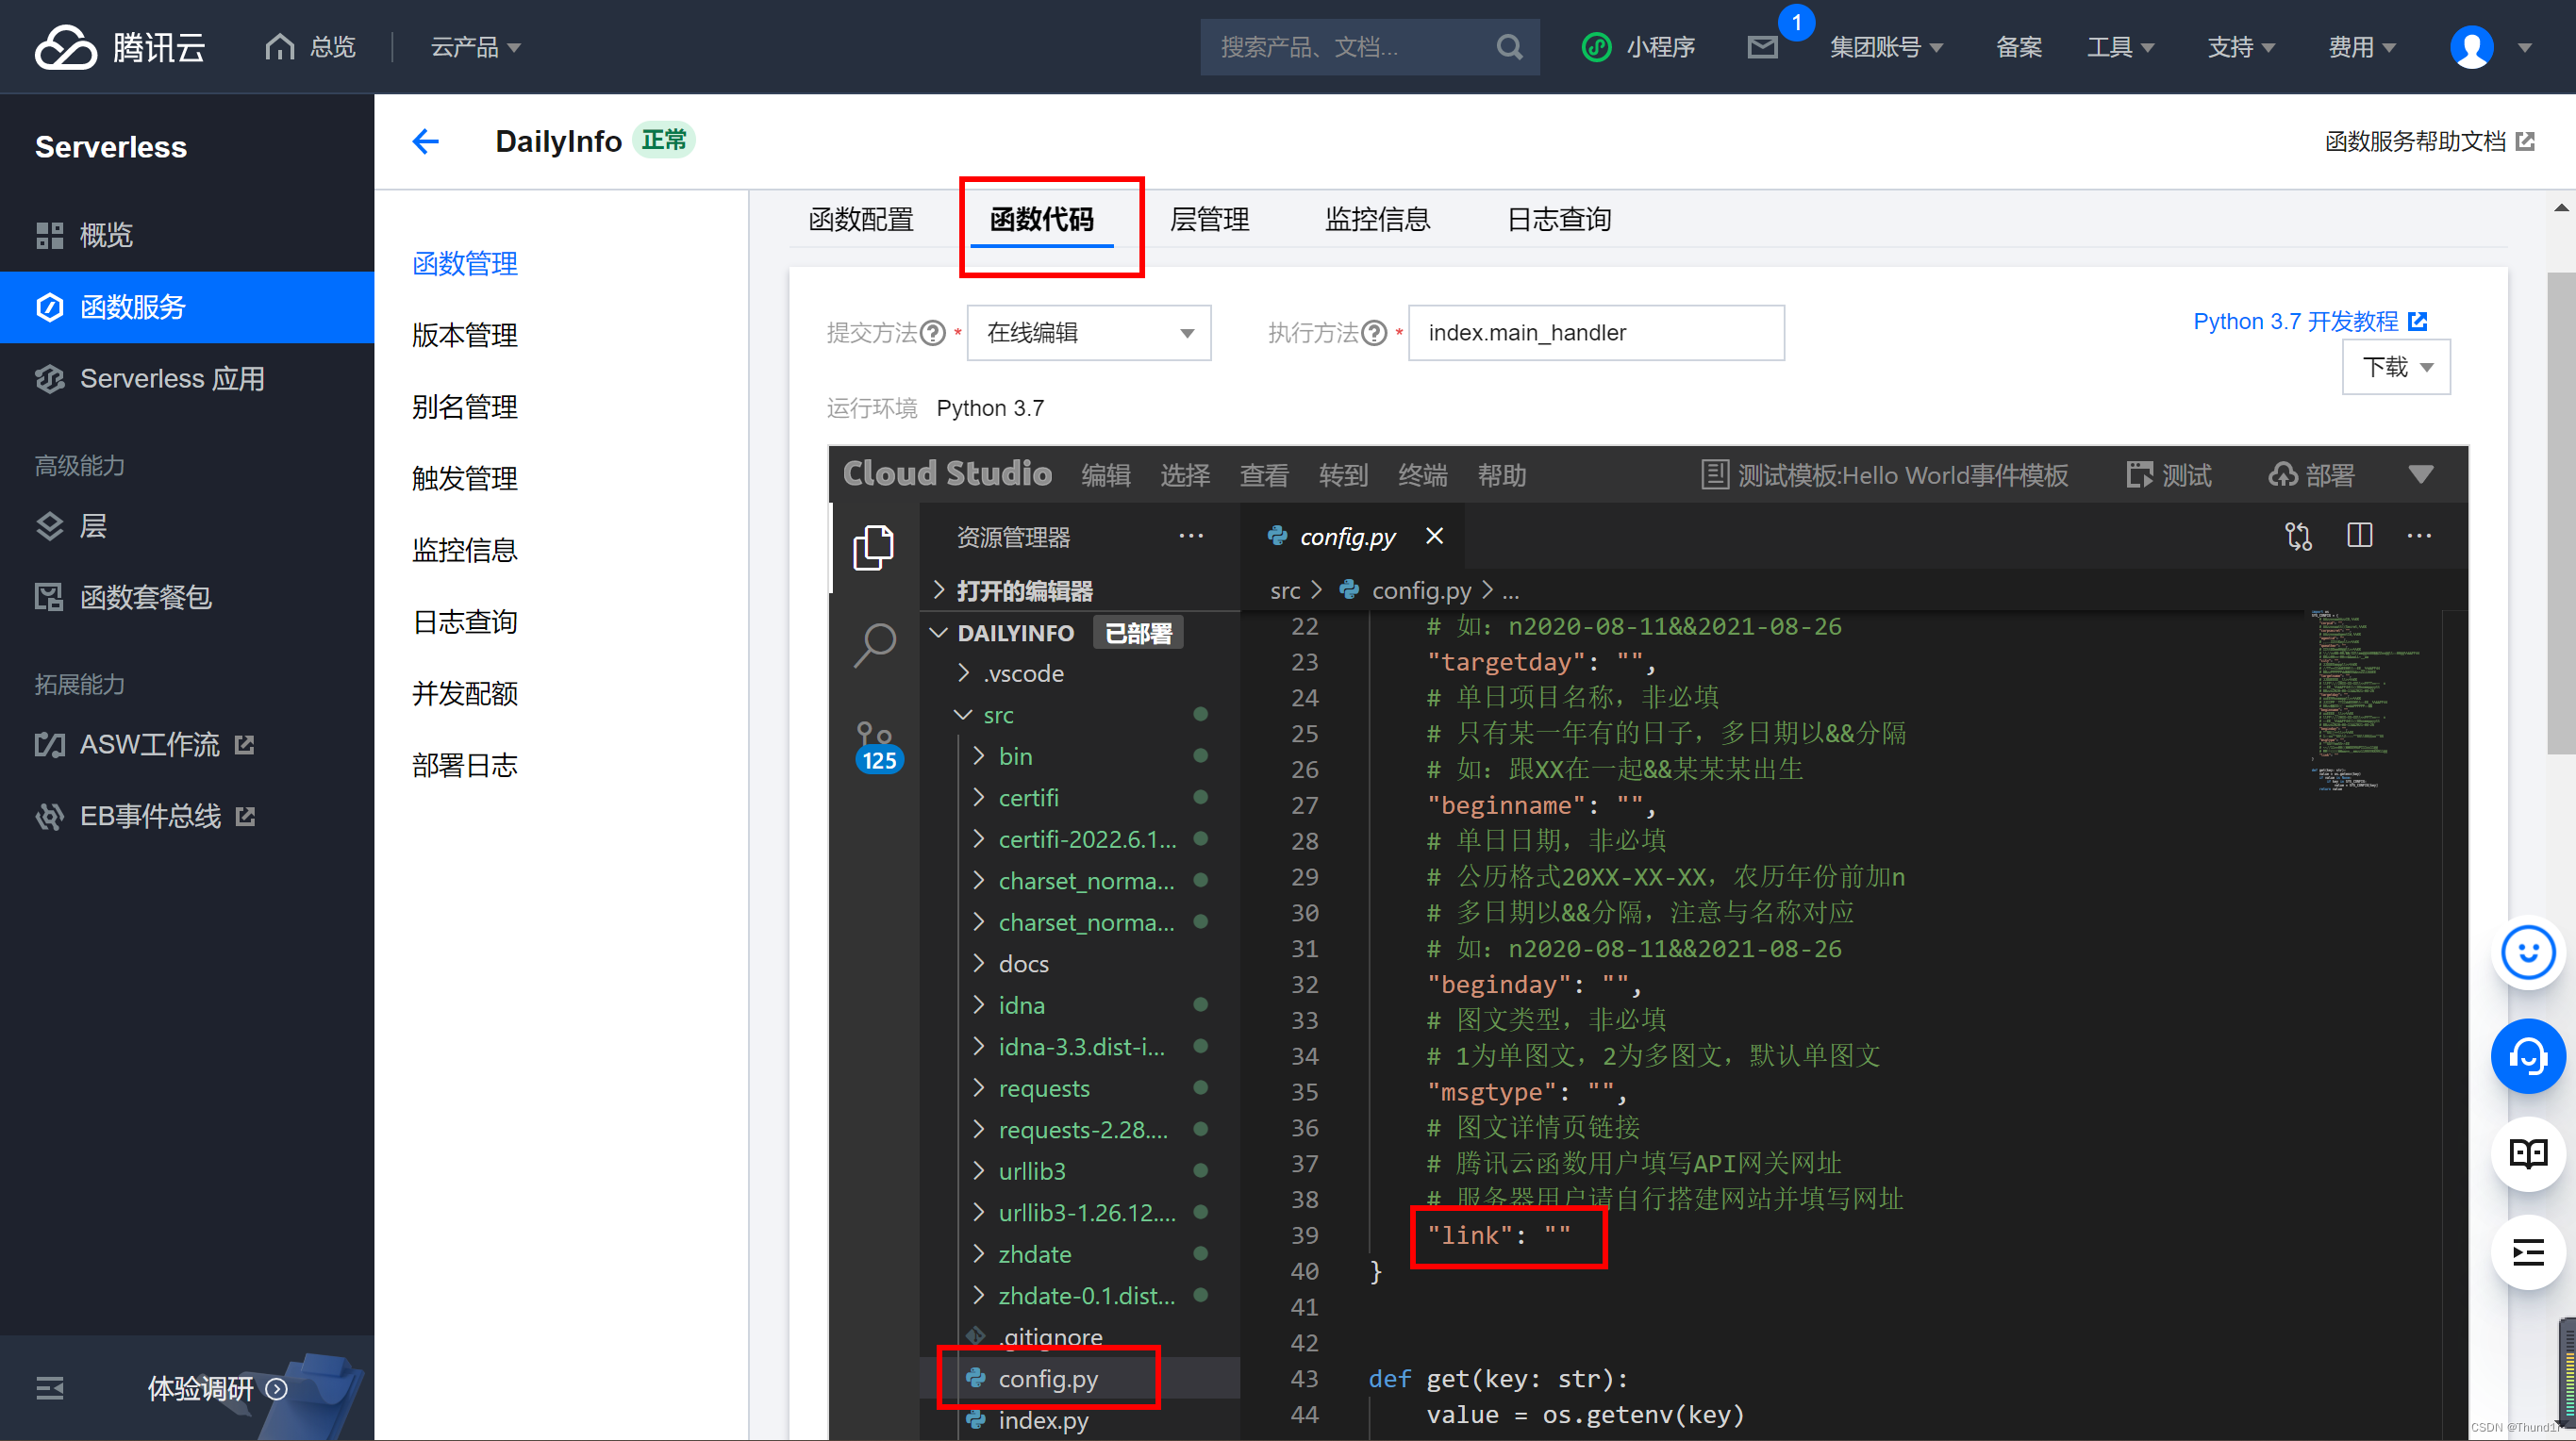Screen dimensions: 2576x1441
Task: Click the floating list menu button
Action: coord(2527,1252)
